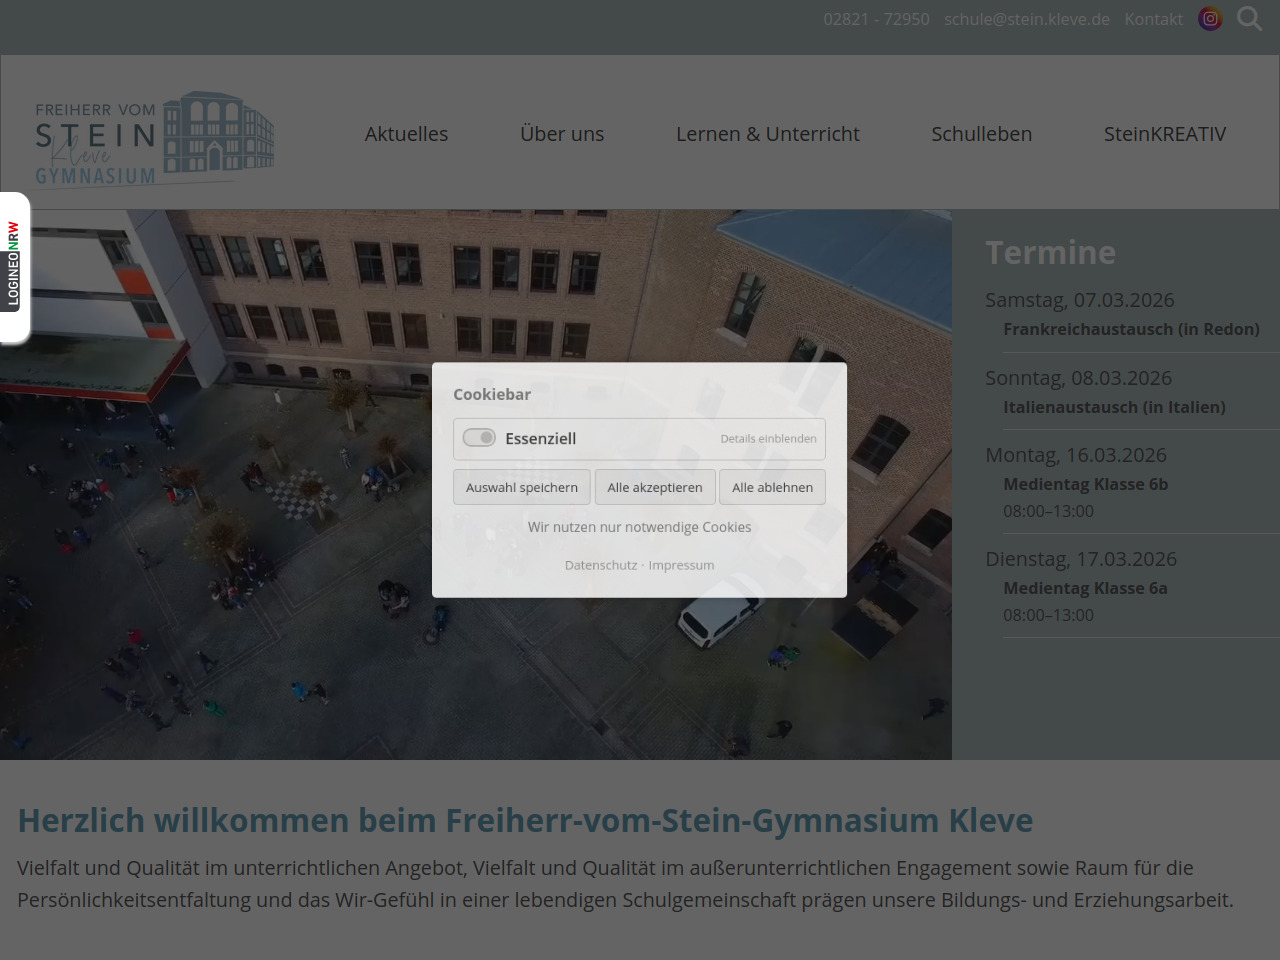Toggle the Essenziell cookie switch
Screen dimensions: 1280x960
(479, 438)
